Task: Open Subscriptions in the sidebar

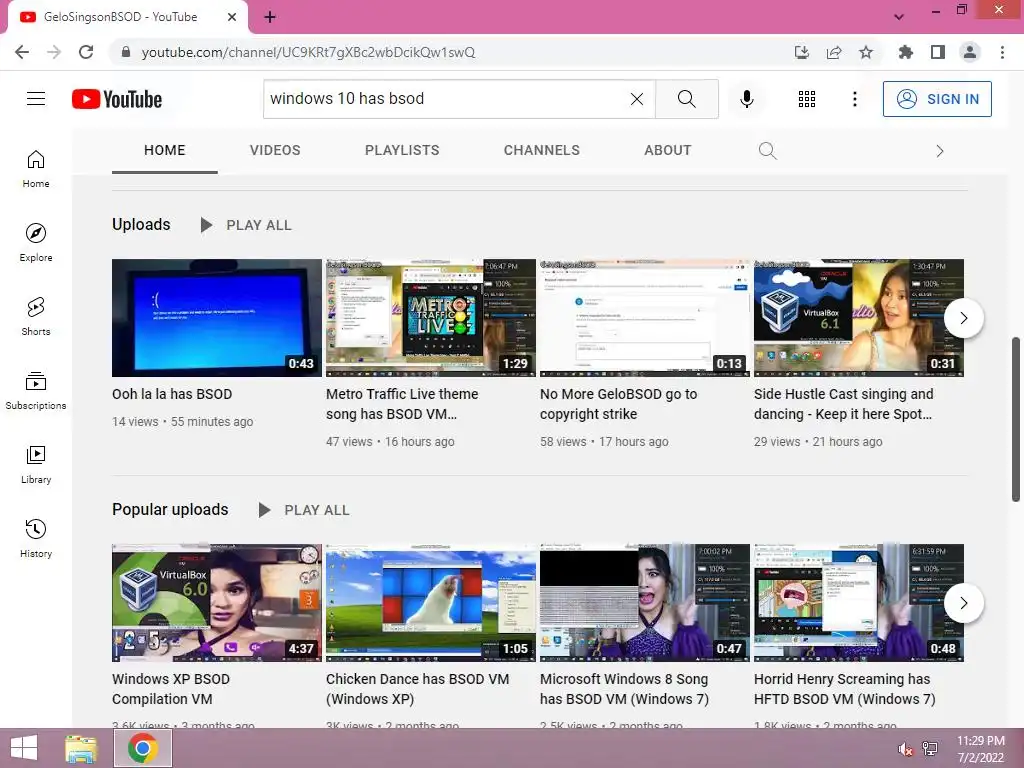Action: (x=36, y=391)
